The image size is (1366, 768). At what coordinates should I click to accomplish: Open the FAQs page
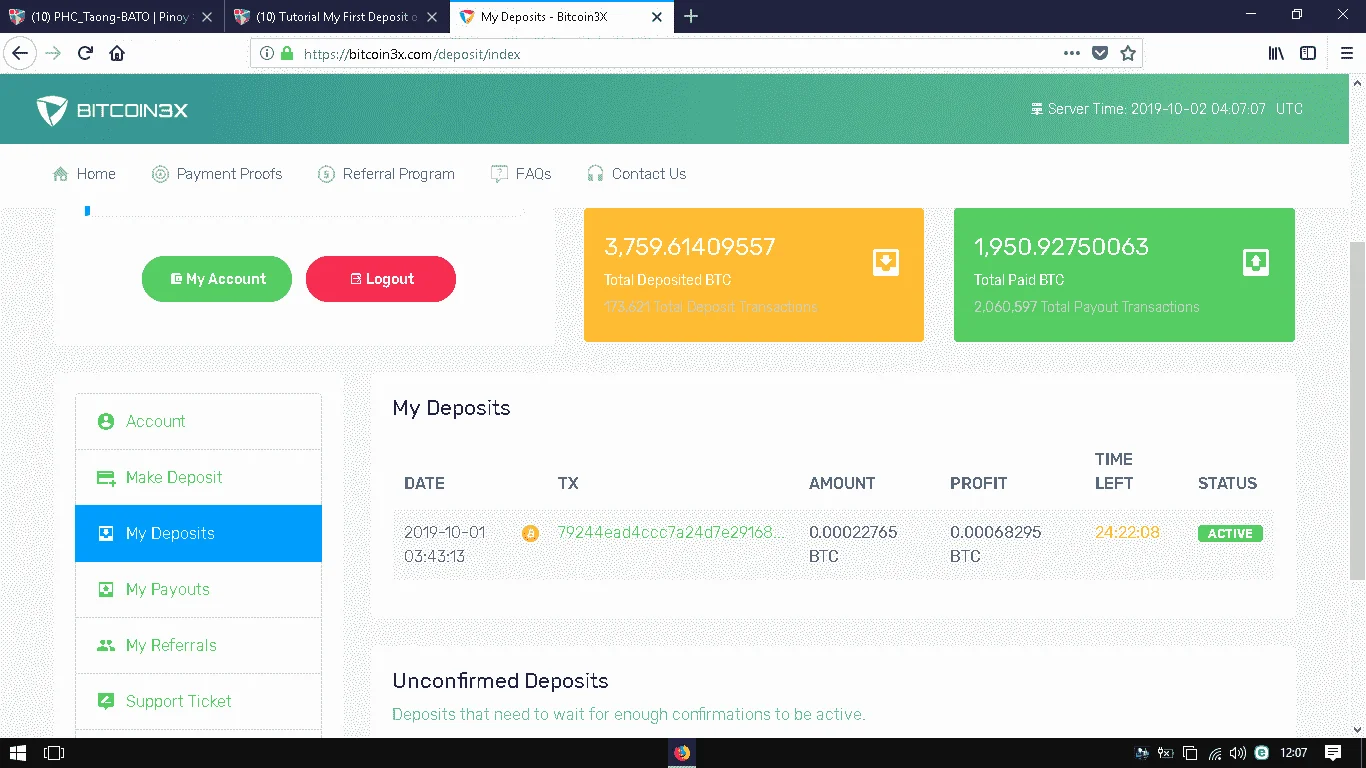coord(521,174)
